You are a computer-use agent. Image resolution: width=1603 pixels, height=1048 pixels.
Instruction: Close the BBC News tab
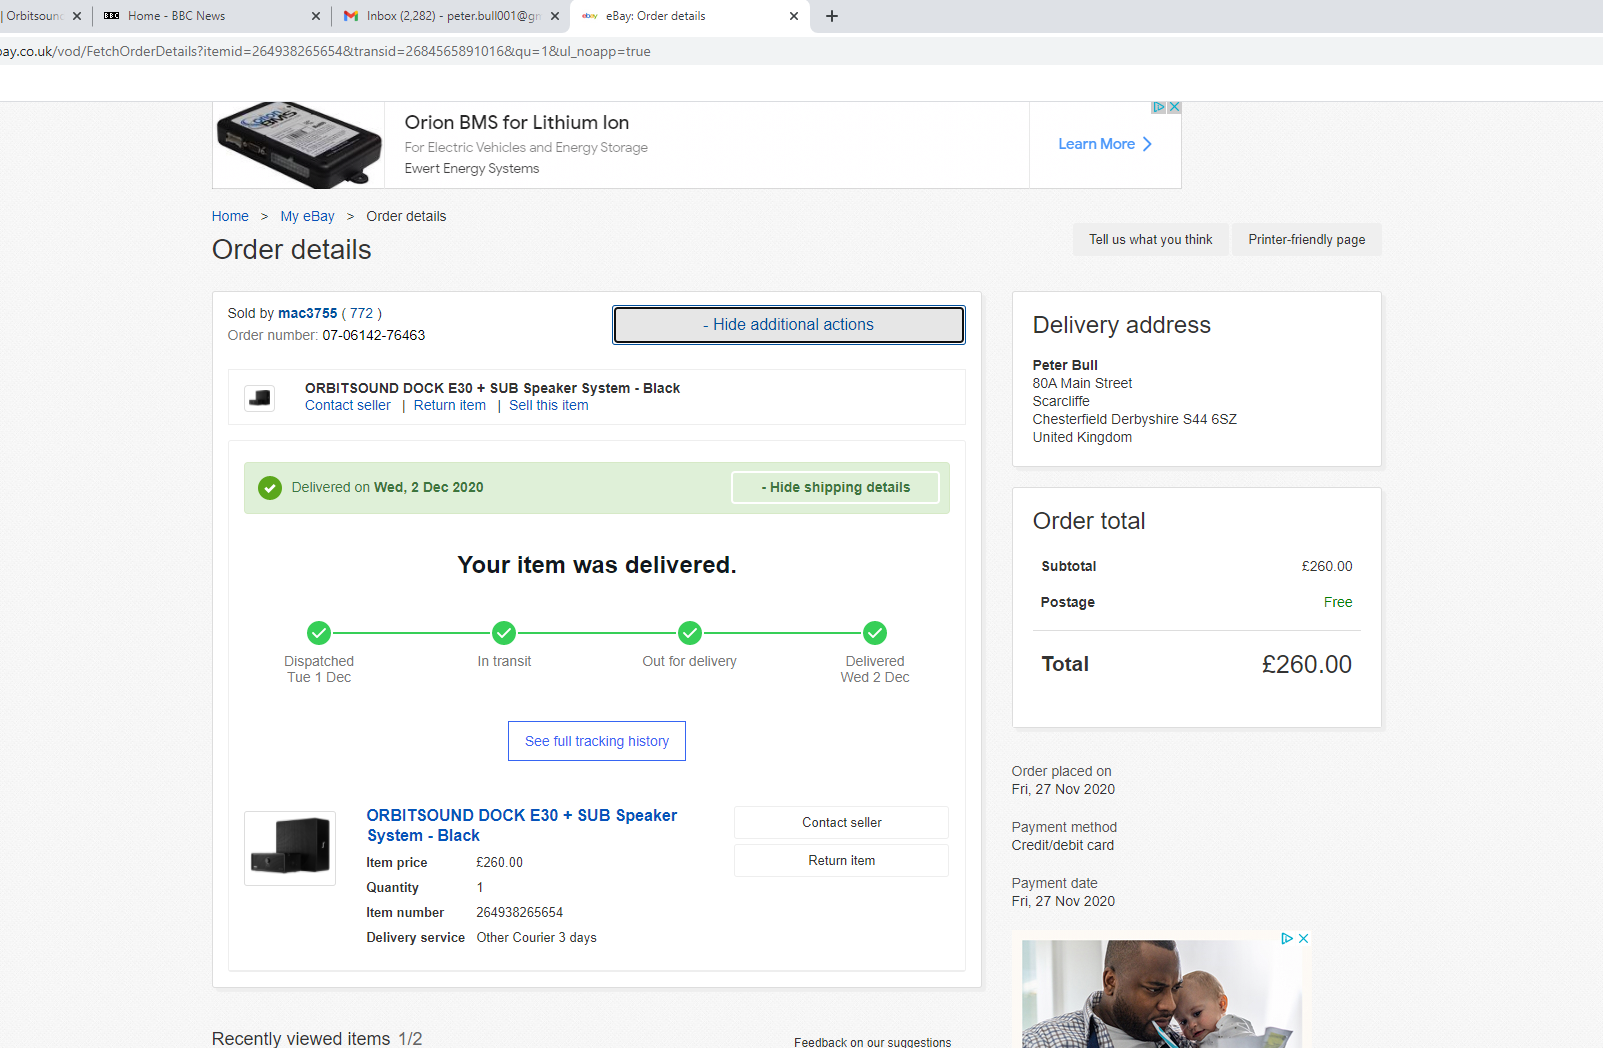tap(316, 16)
